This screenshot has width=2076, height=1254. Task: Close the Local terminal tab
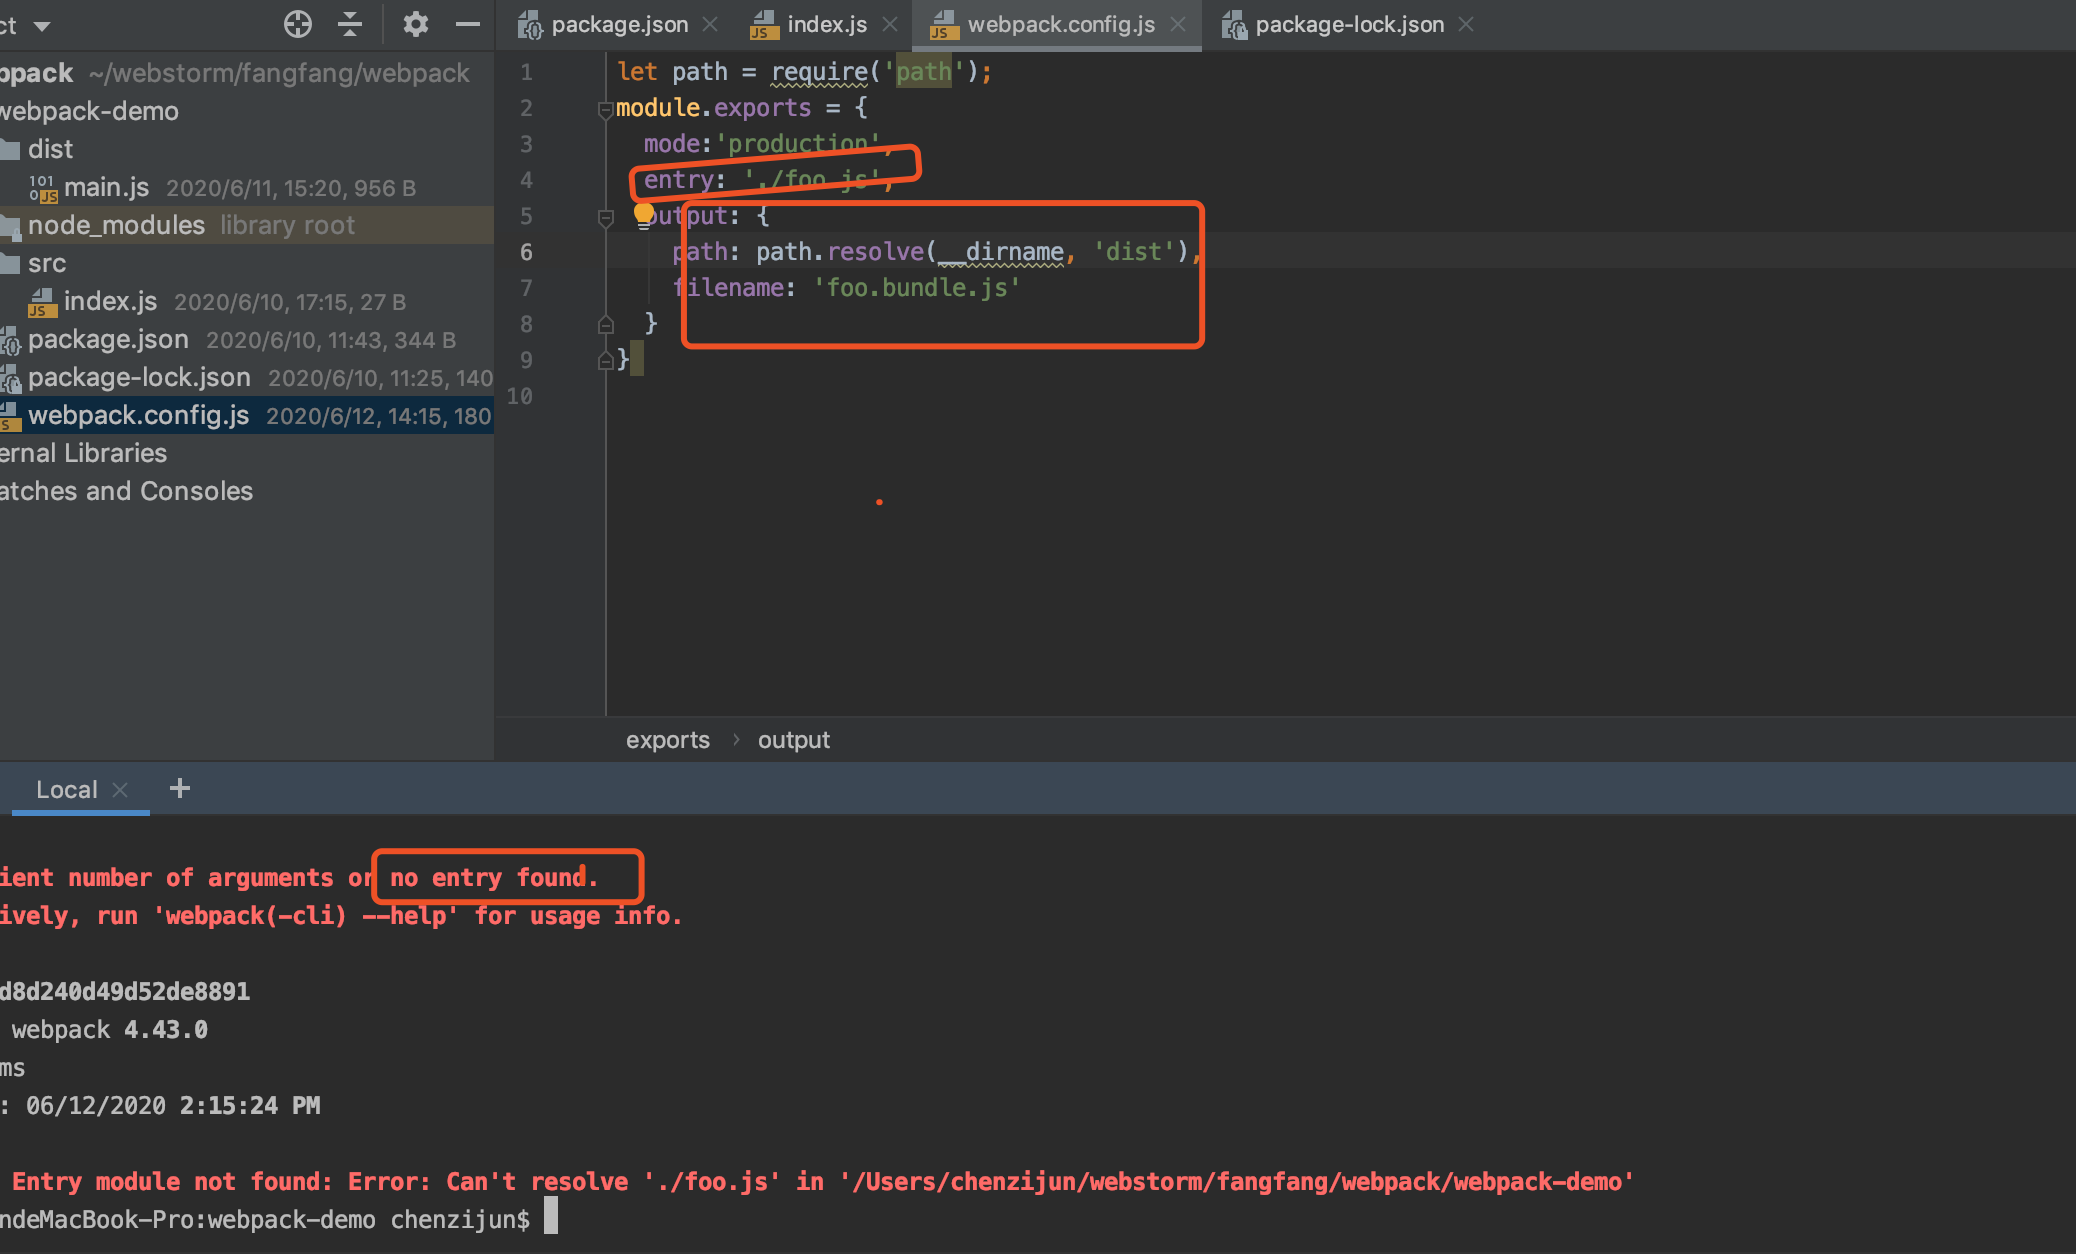pos(120,789)
